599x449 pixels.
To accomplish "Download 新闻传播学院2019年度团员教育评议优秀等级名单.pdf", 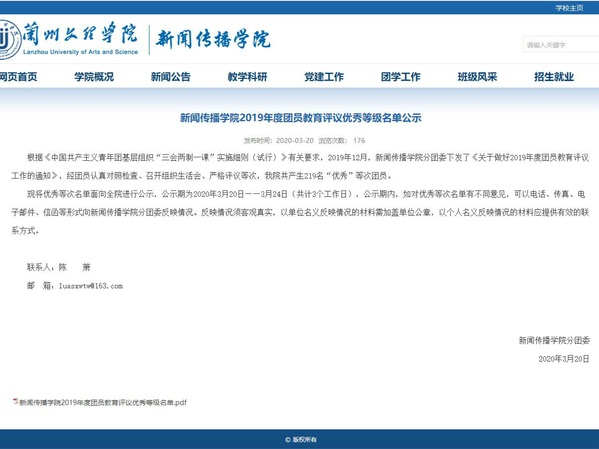I will 103,402.
